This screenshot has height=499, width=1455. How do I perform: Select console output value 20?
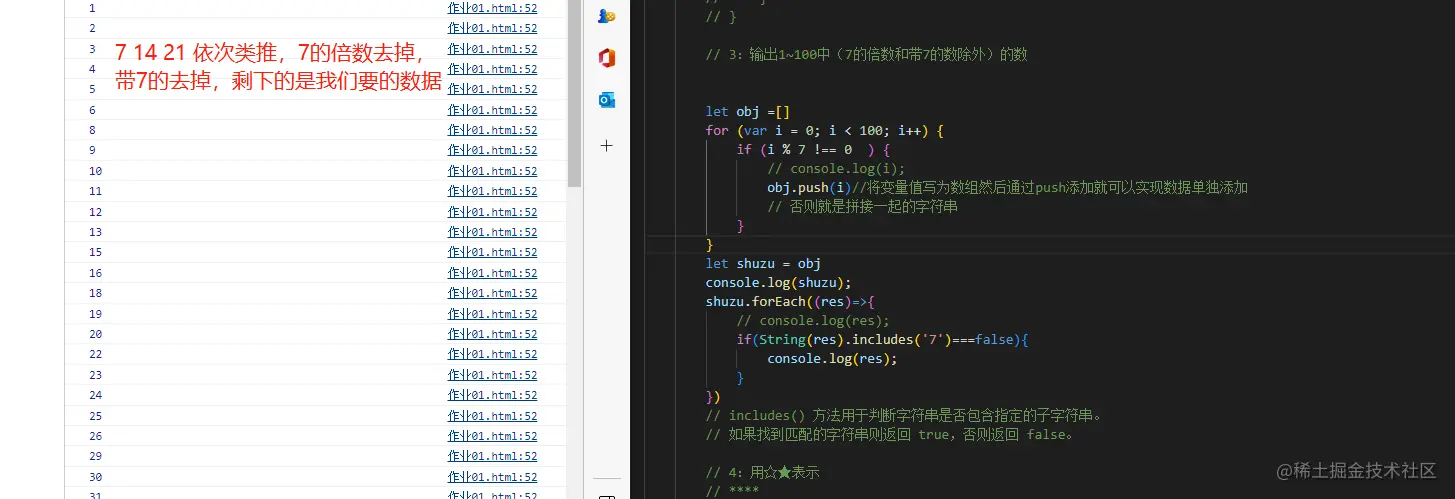coord(95,334)
